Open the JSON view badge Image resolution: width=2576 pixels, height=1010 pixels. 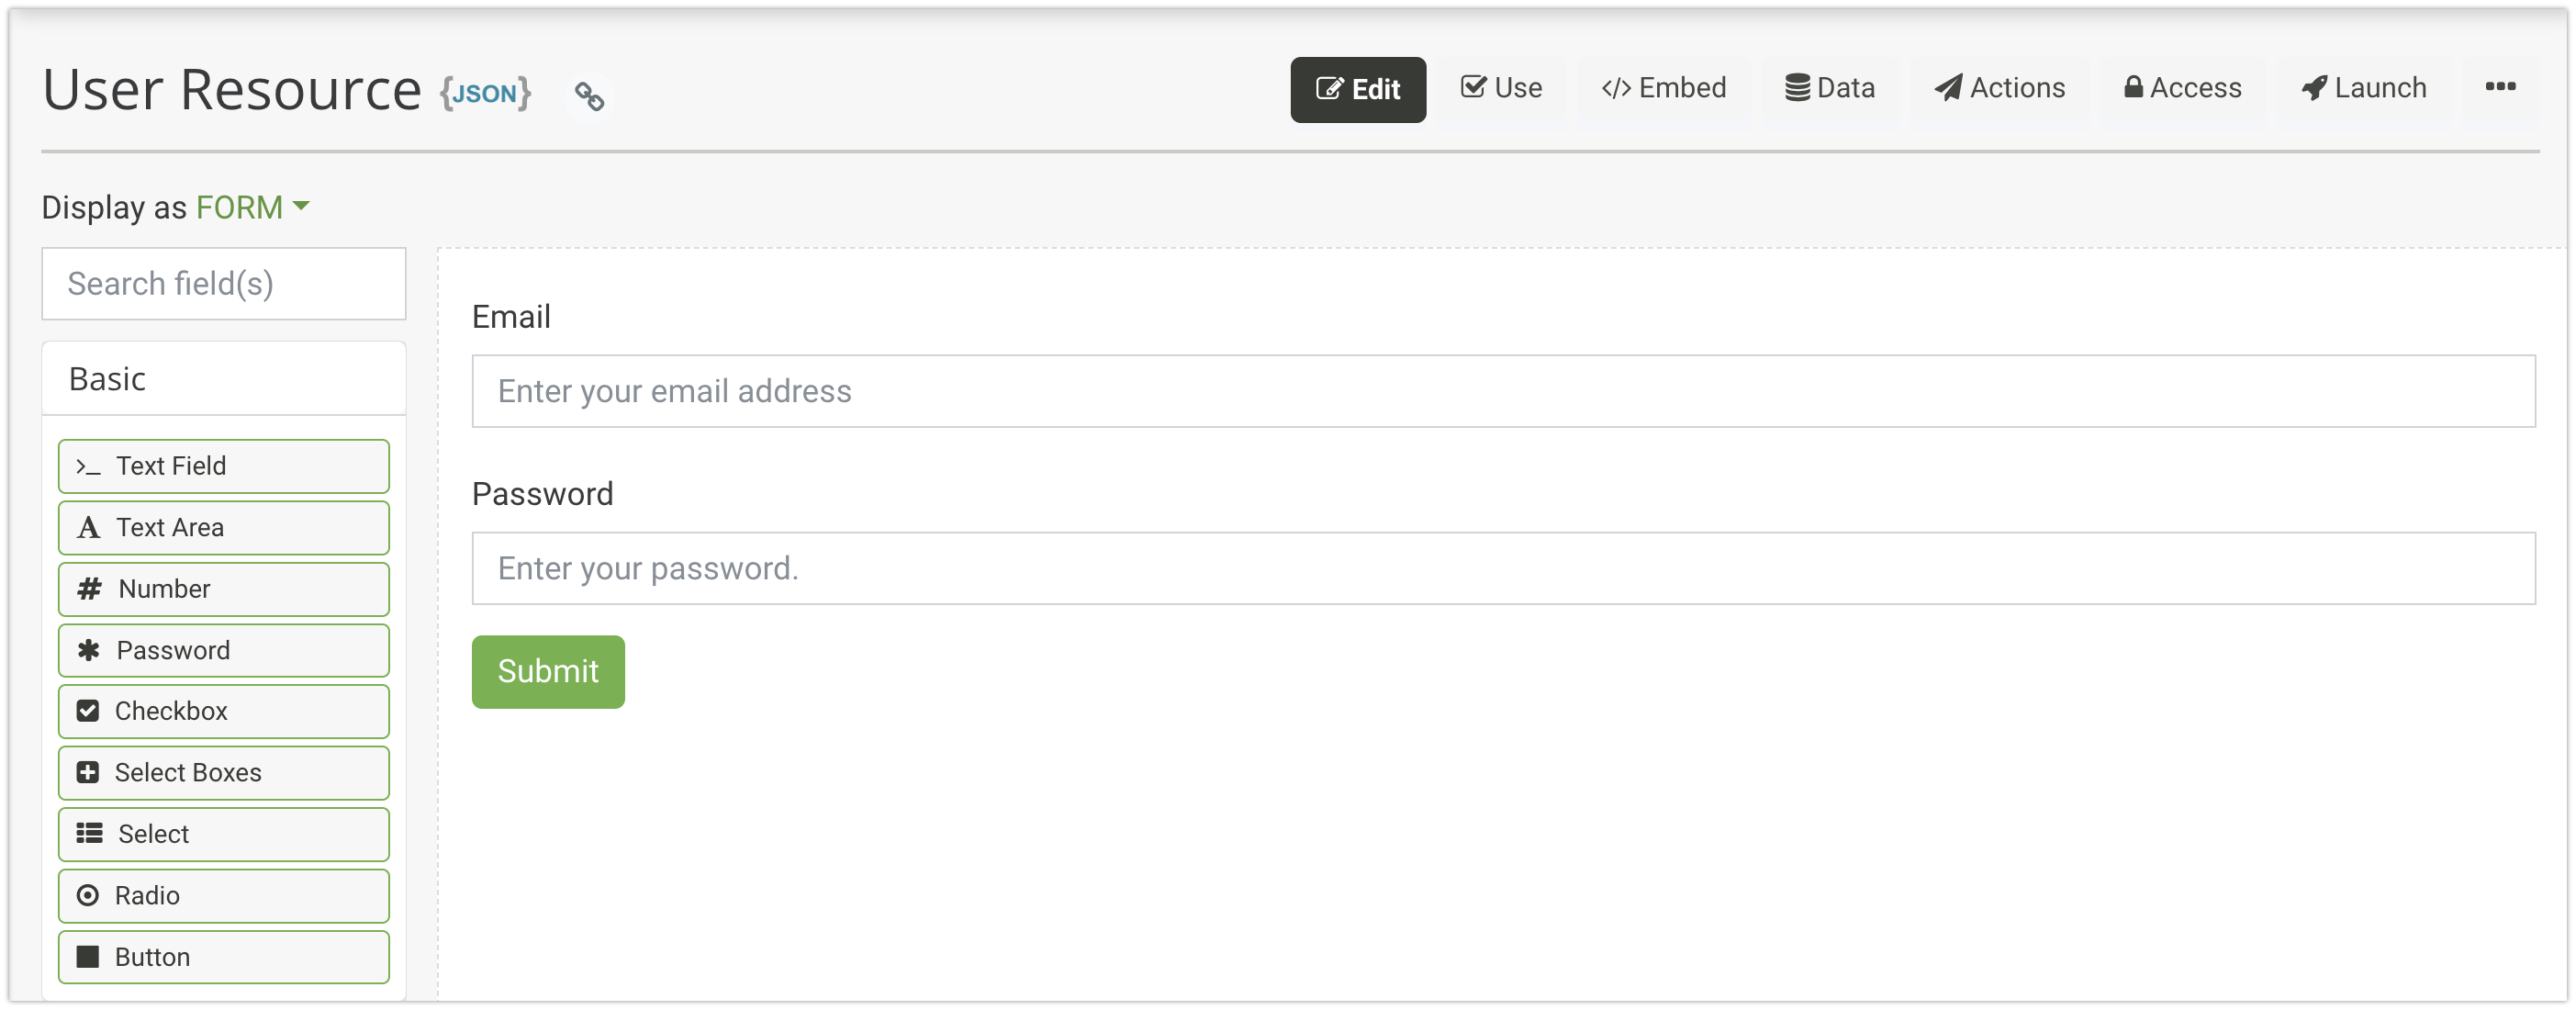pyautogui.click(x=485, y=93)
